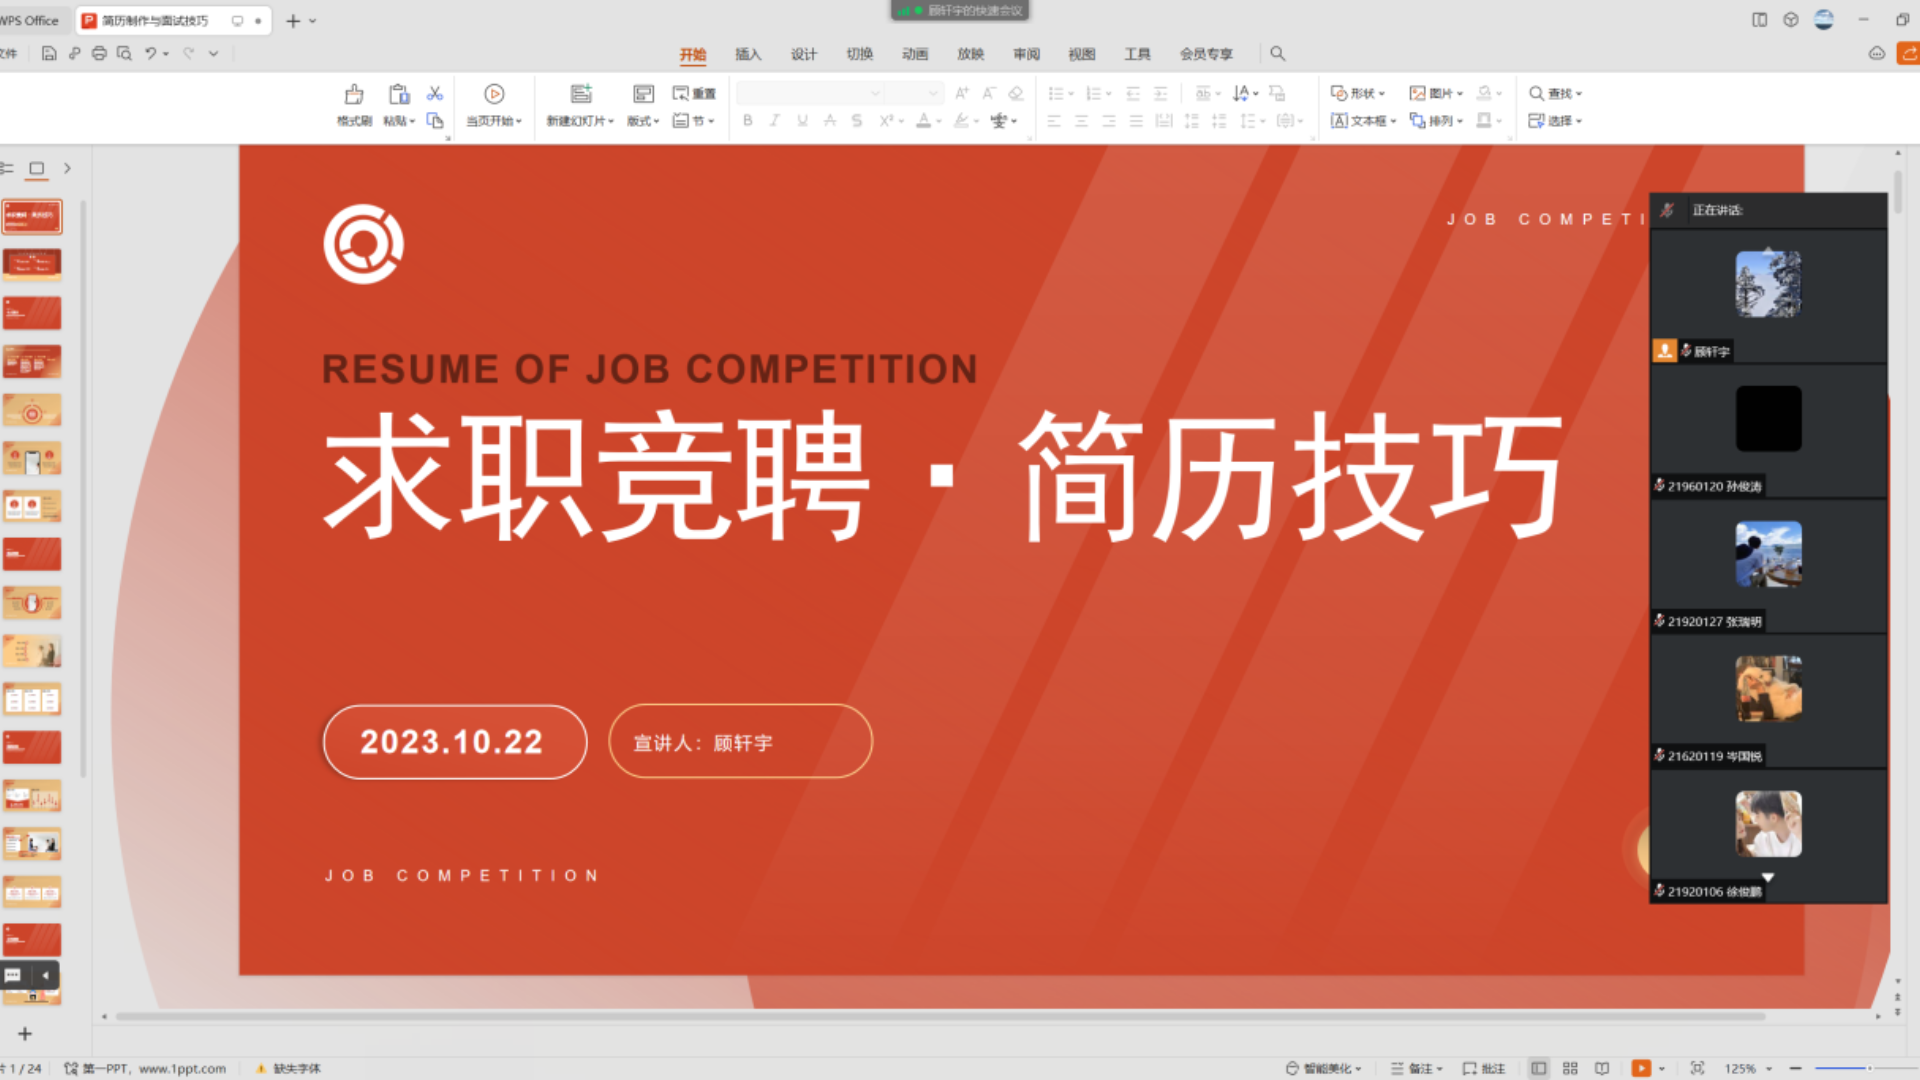Click the orange slideshow play button in status bar
Image resolution: width=1920 pixels, height=1080 pixels.
point(1641,1068)
